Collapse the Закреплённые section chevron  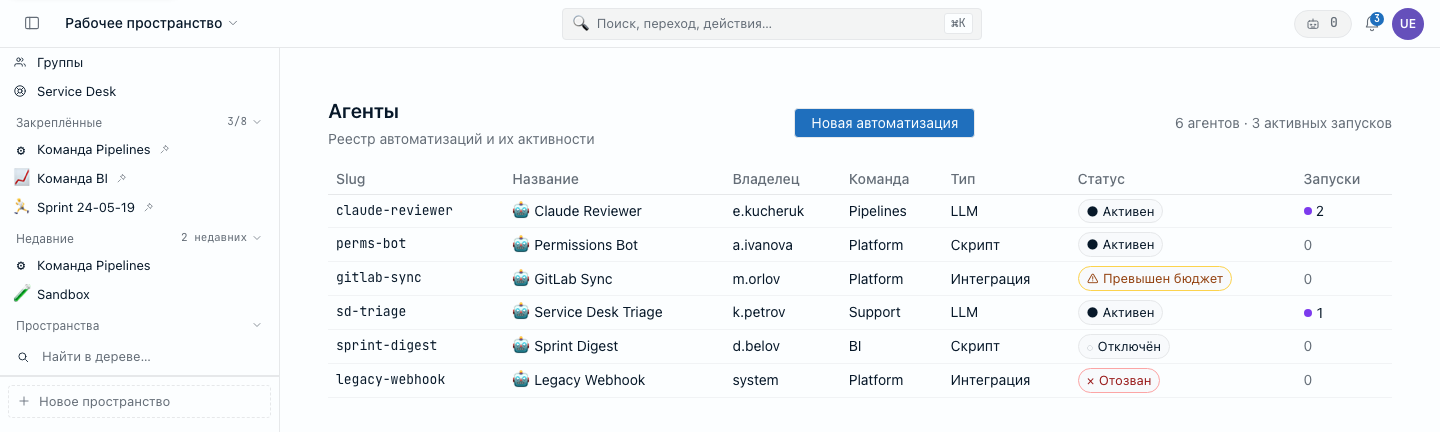[x=257, y=122]
